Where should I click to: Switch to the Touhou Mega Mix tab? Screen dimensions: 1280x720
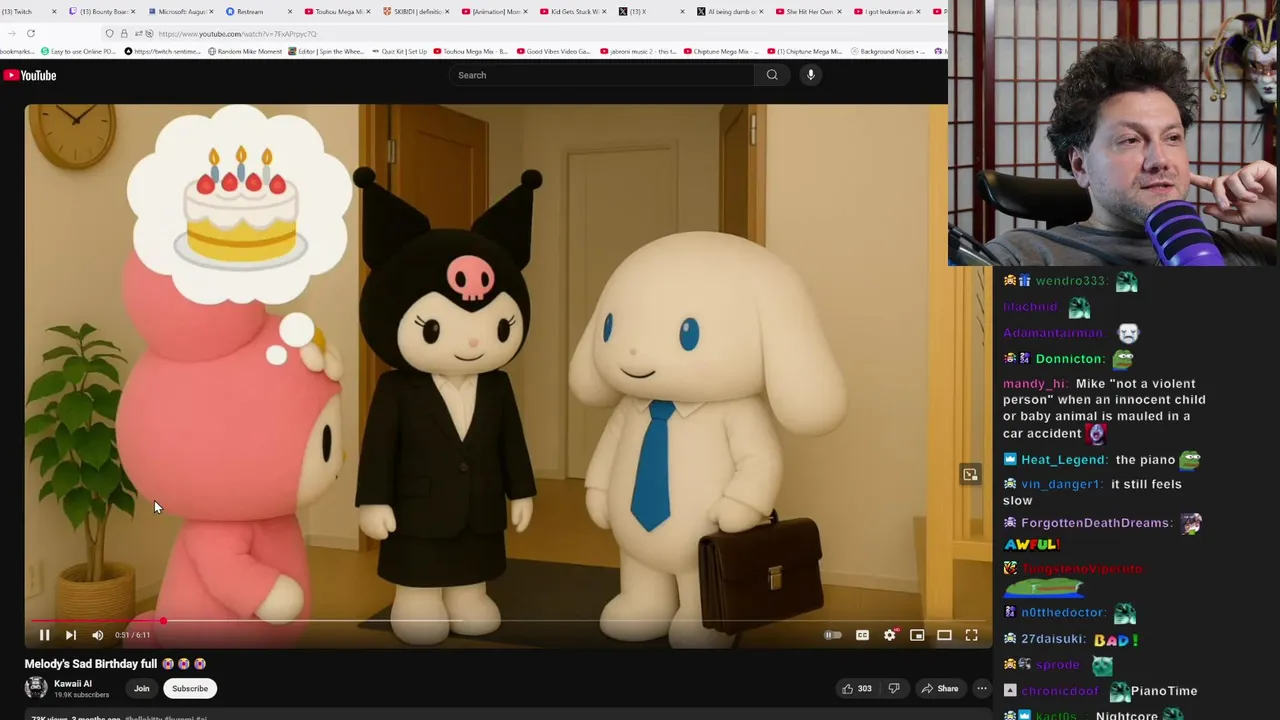click(335, 12)
